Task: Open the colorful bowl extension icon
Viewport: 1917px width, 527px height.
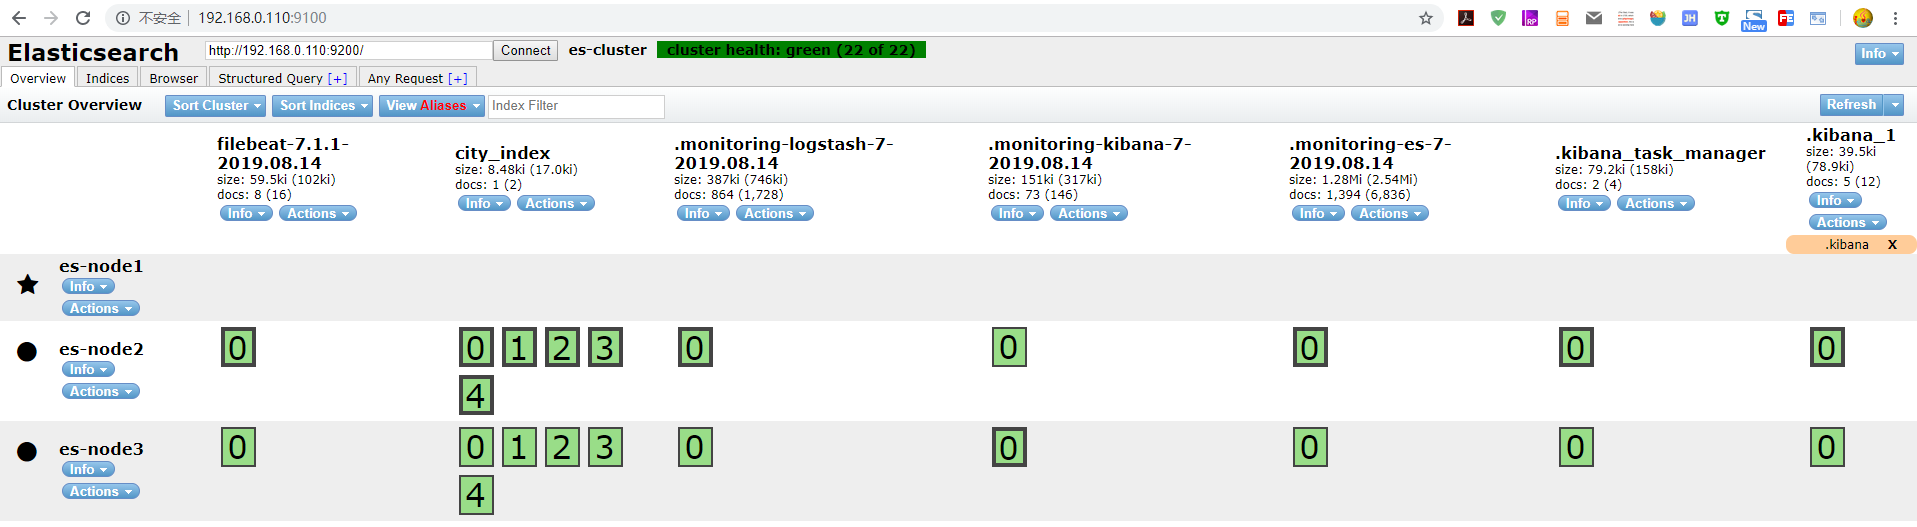Action: coord(1658,18)
